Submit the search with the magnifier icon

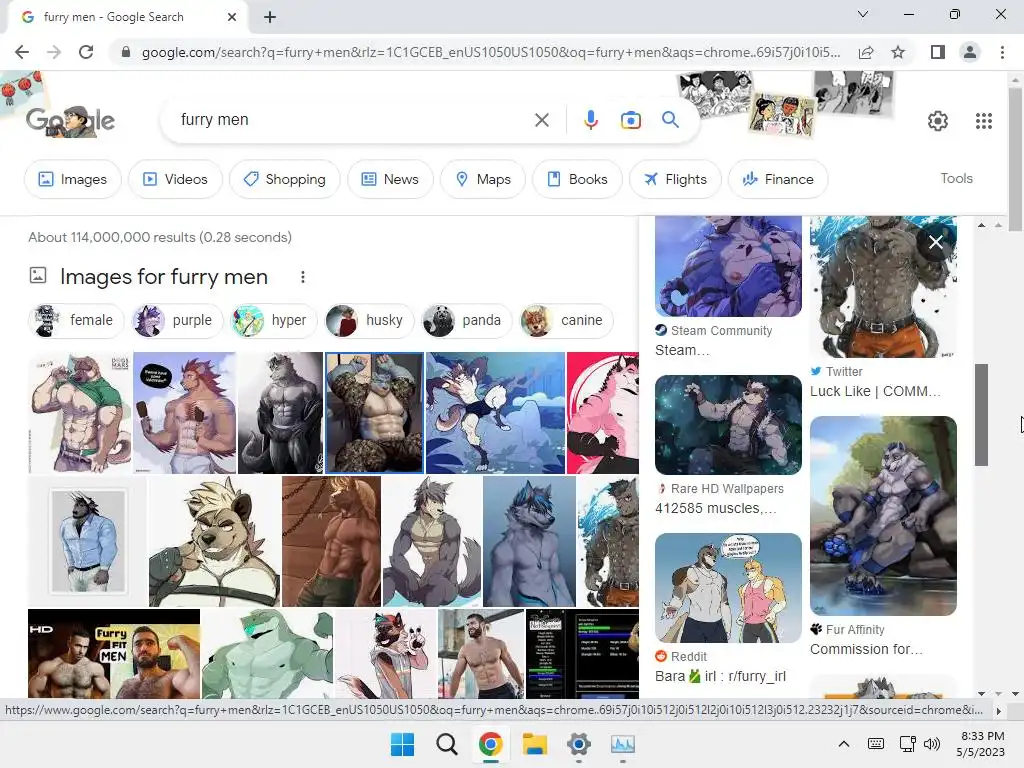[x=670, y=120]
